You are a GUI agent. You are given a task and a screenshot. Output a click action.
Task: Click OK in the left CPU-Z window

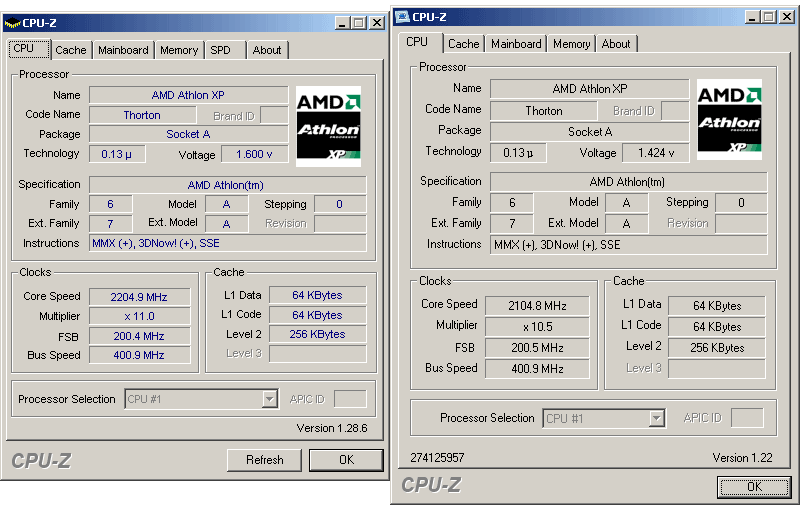pyautogui.click(x=346, y=460)
